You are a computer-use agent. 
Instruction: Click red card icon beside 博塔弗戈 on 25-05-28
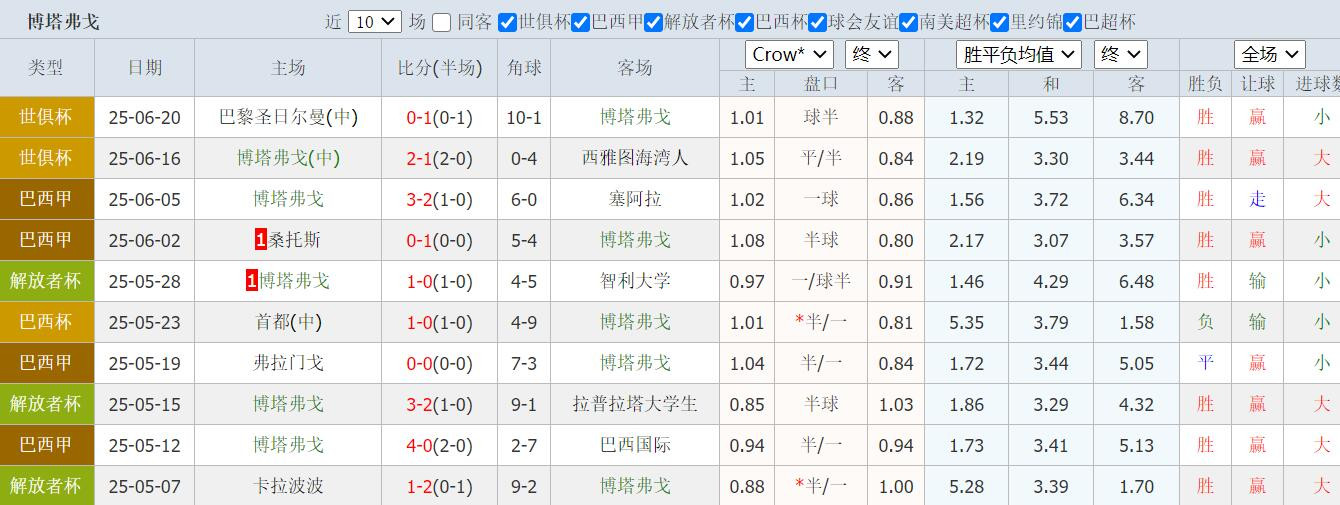point(252,281)
